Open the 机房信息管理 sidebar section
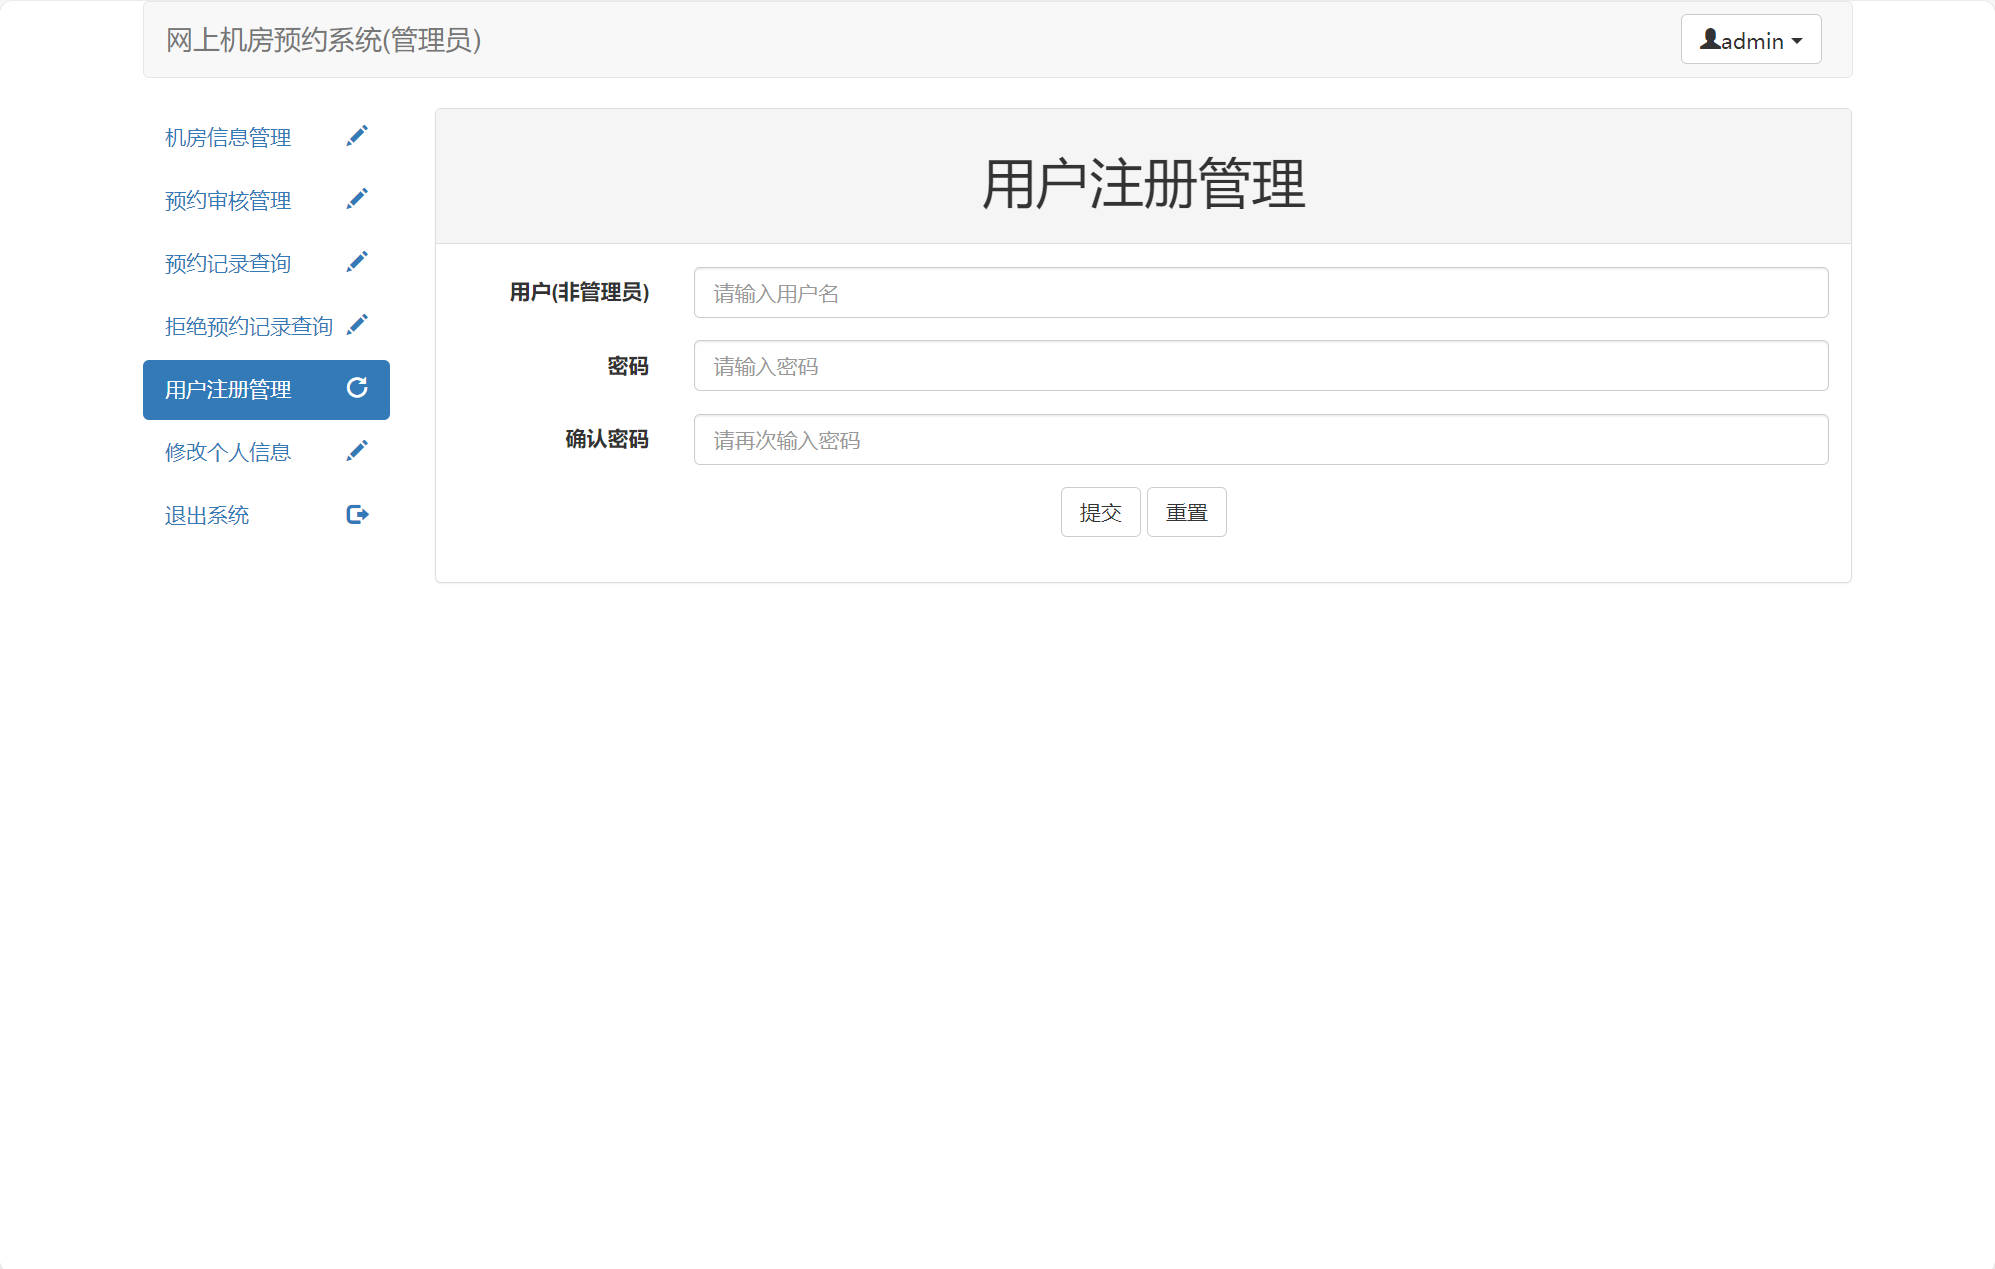The width and height of the screenshot is (1995, 1269). pos(226,137)
